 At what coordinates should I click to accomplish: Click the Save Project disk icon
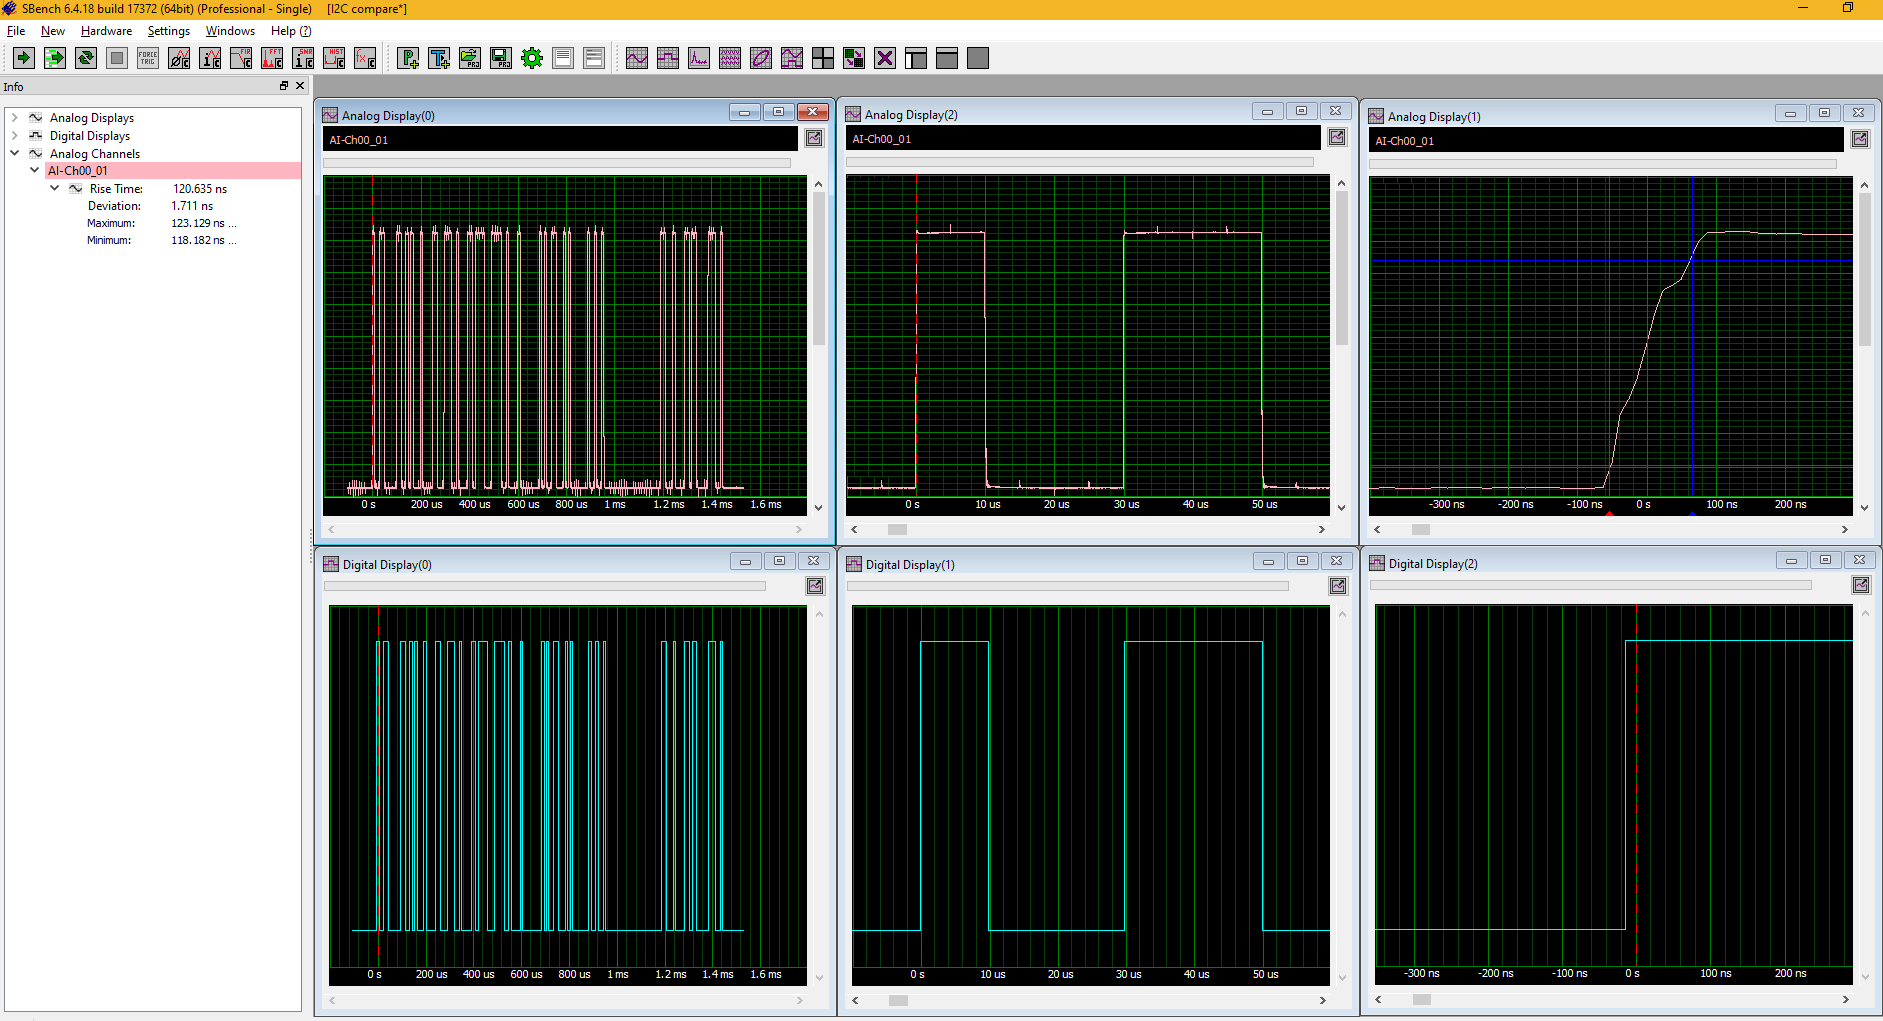[501, 58]
